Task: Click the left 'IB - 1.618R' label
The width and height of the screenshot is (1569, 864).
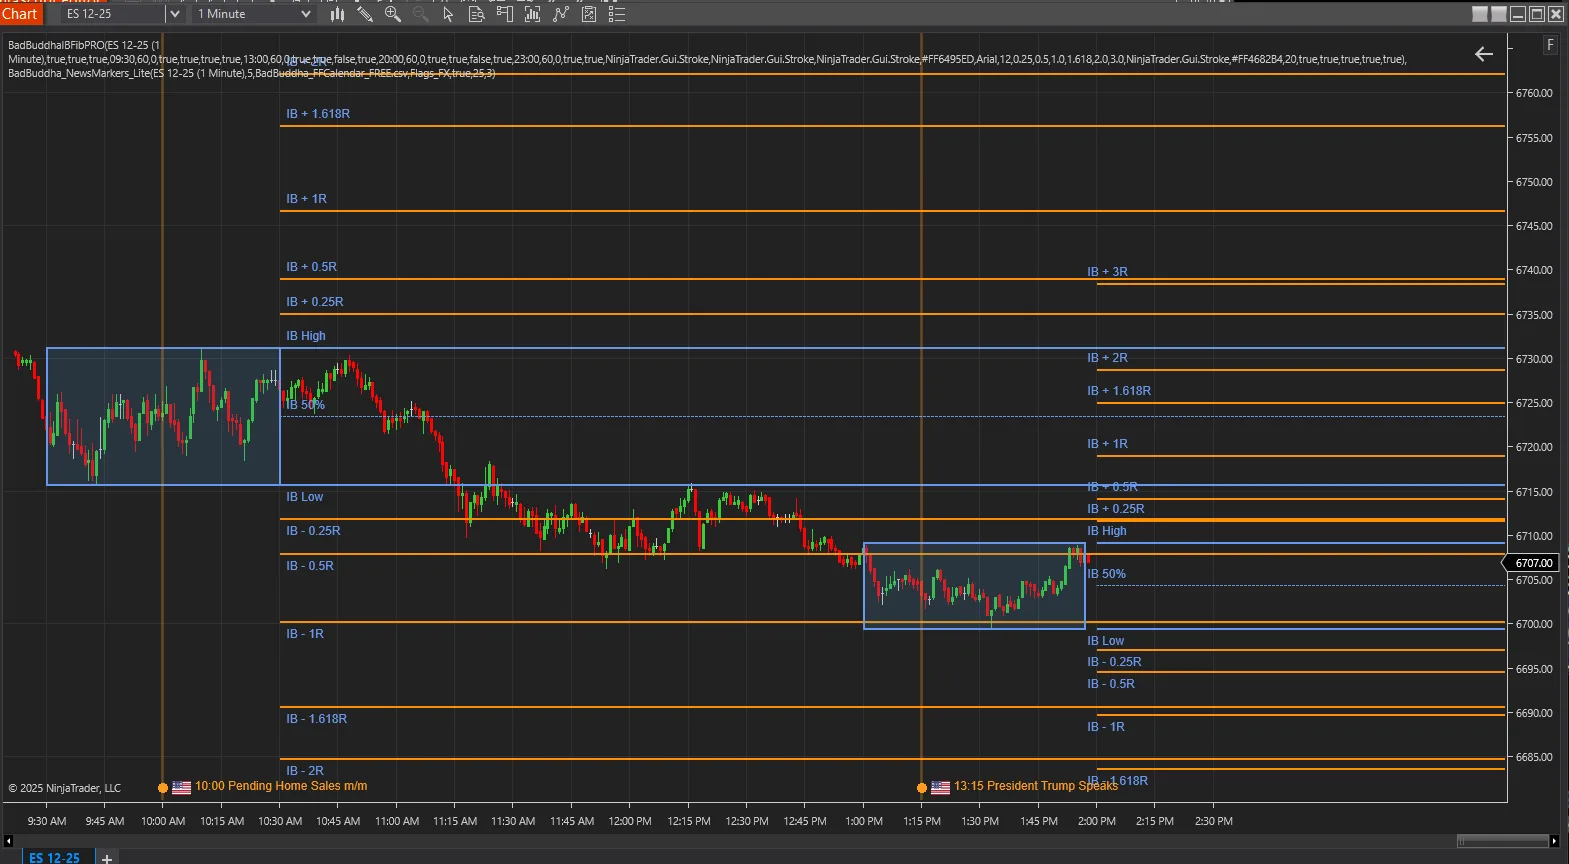Action: 317,719
